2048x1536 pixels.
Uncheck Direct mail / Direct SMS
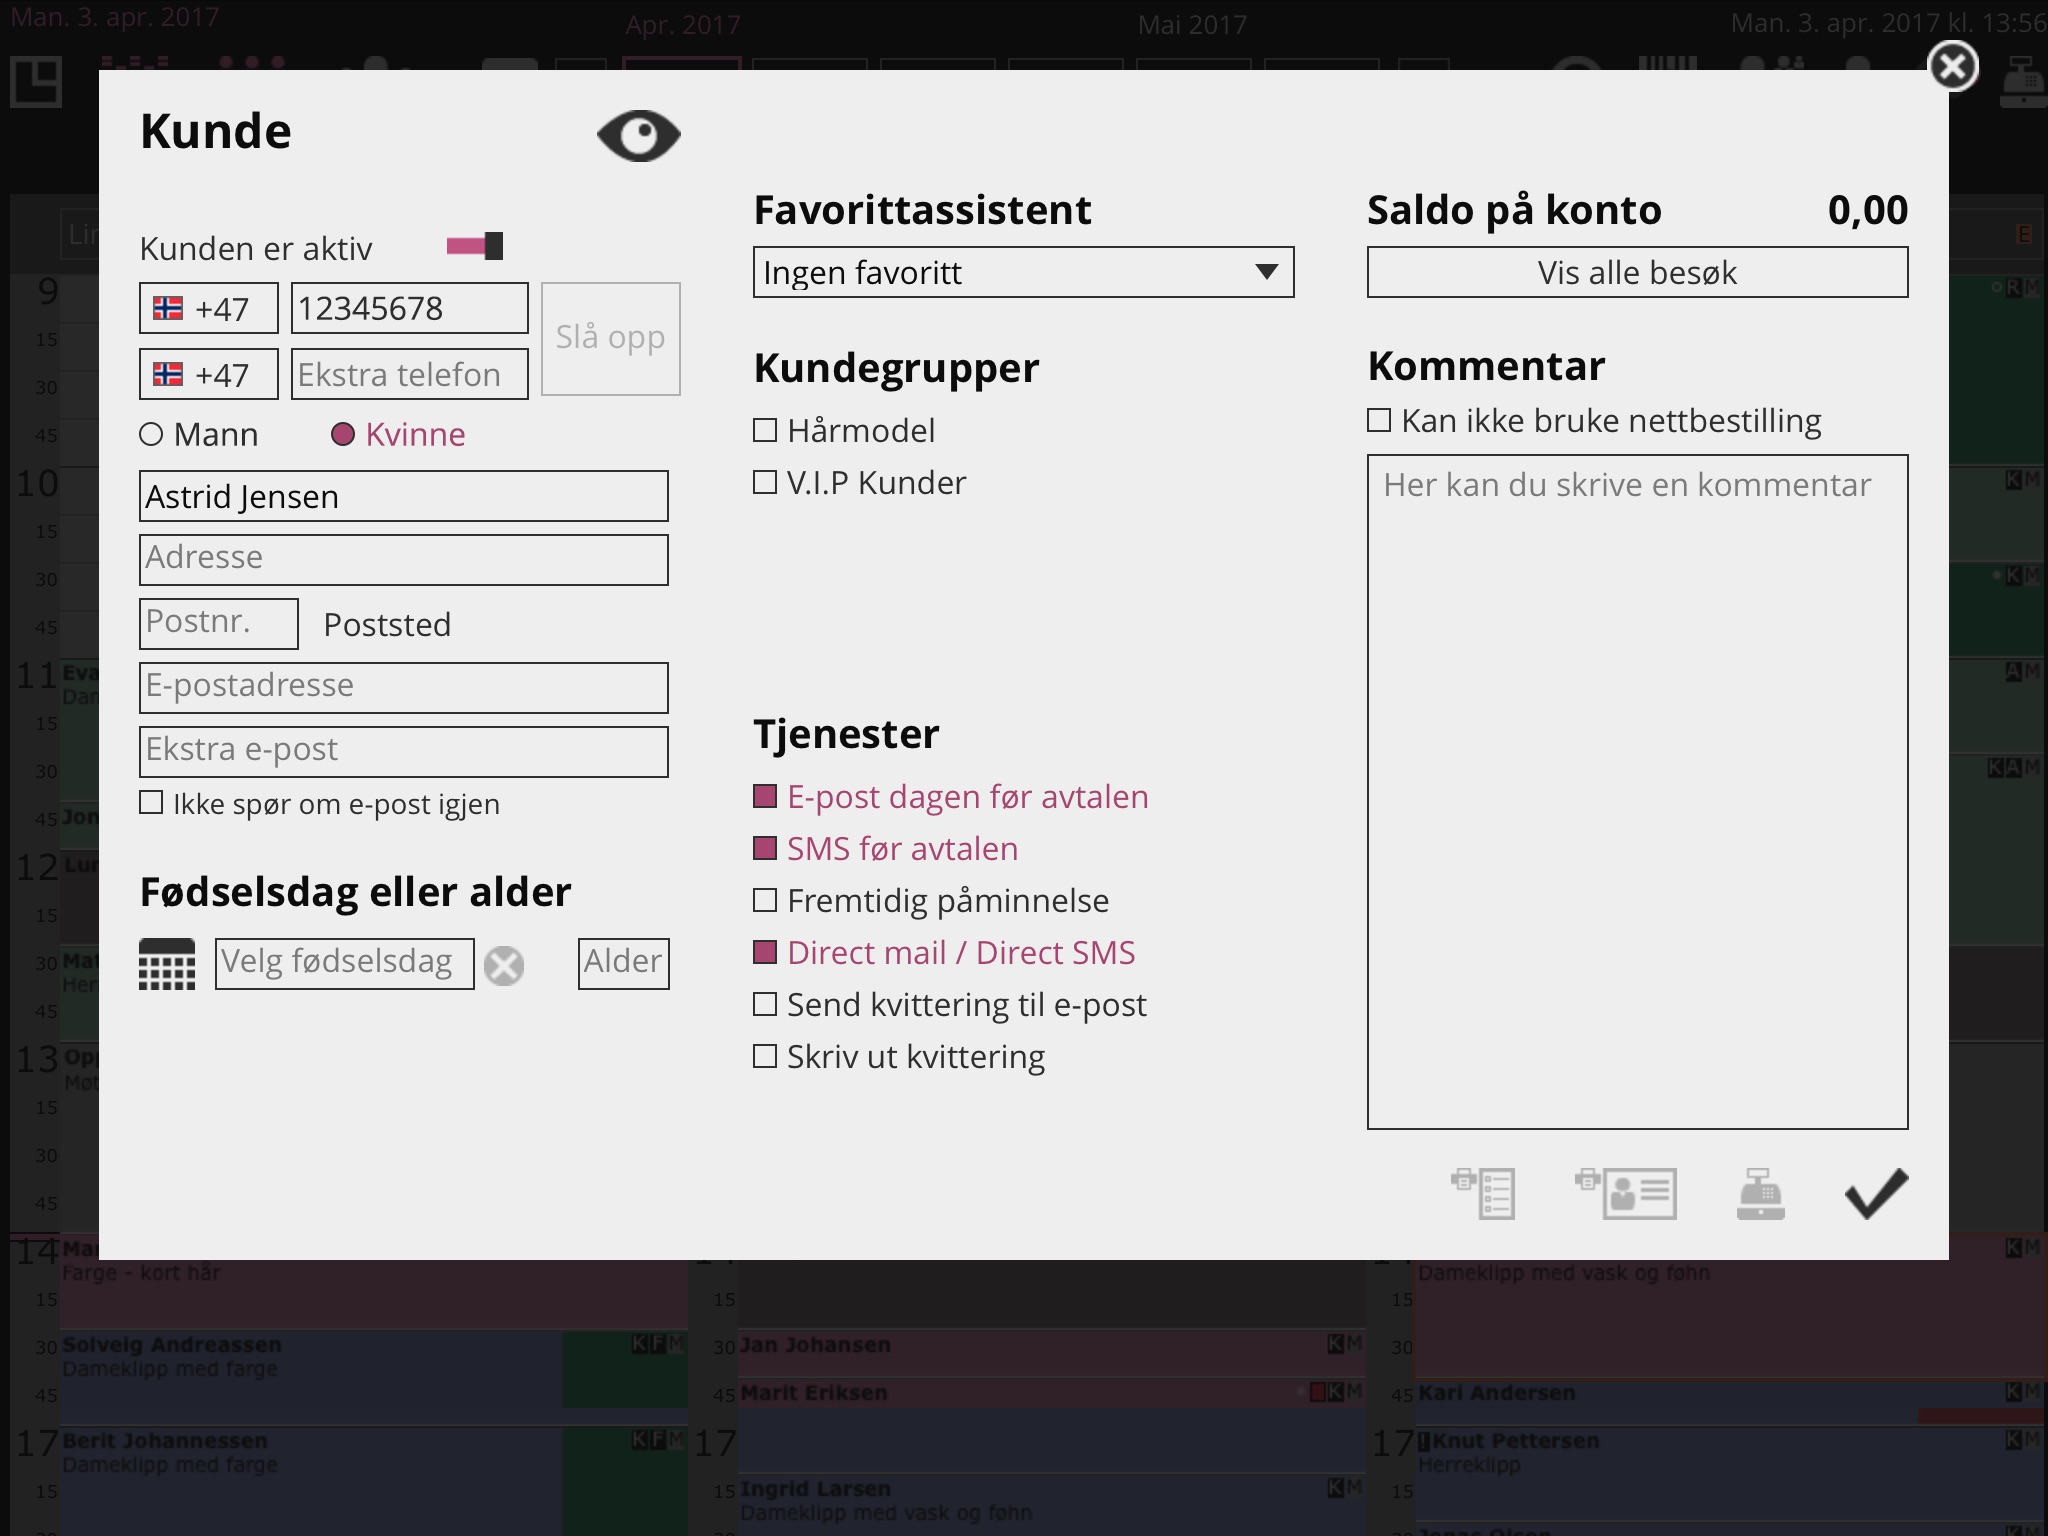pos(944,952)
